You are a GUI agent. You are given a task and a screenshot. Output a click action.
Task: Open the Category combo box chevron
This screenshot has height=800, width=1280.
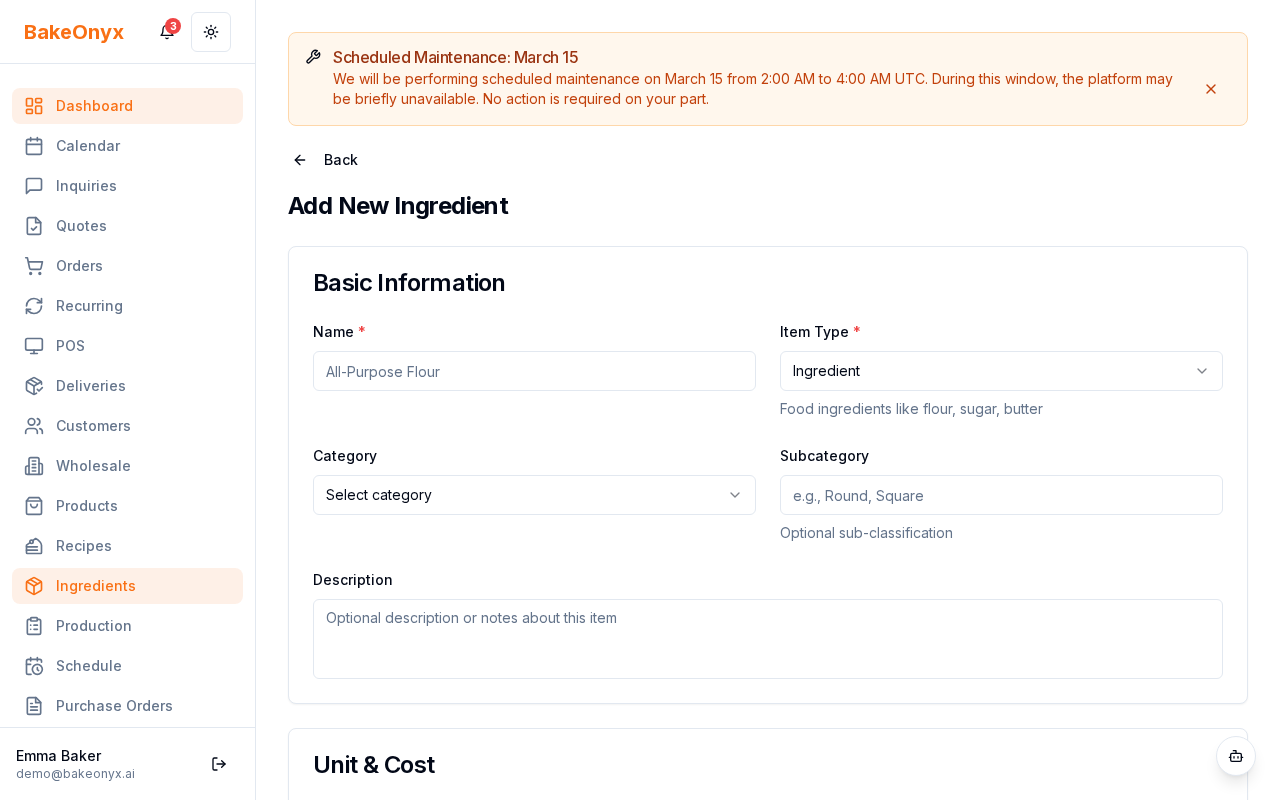tap(735, 495)
